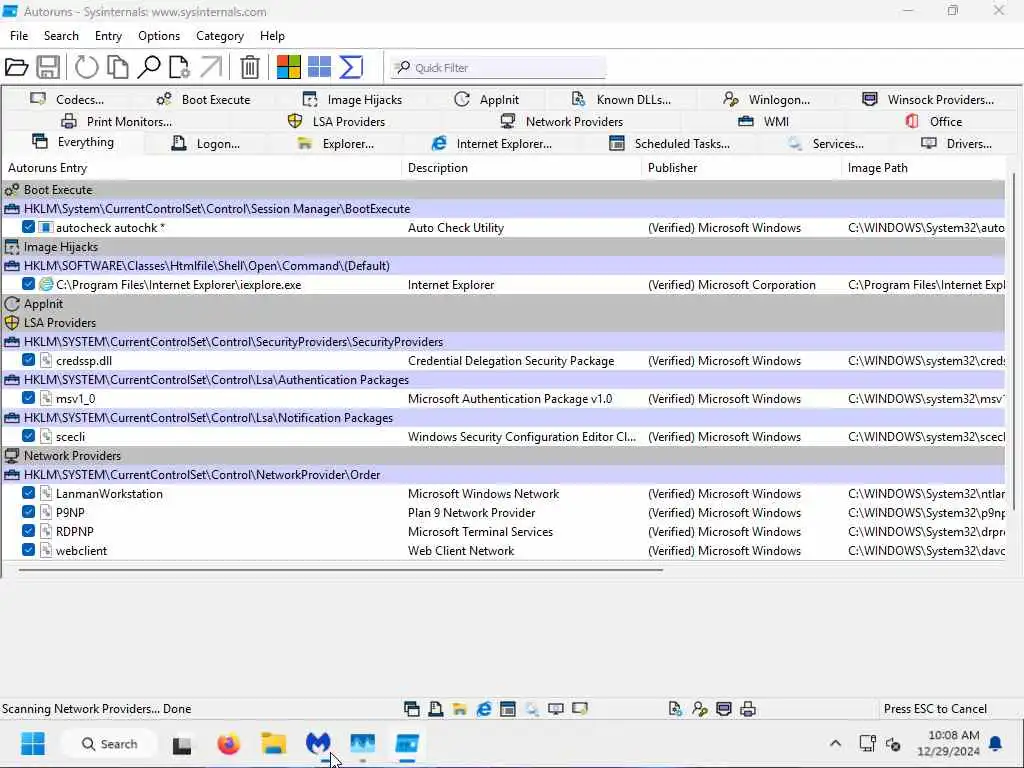This screenshot has height=768, width=1024.
Task: Click the Copy toolbar icon
Action: pyautogui.click(x=118, y=67)
